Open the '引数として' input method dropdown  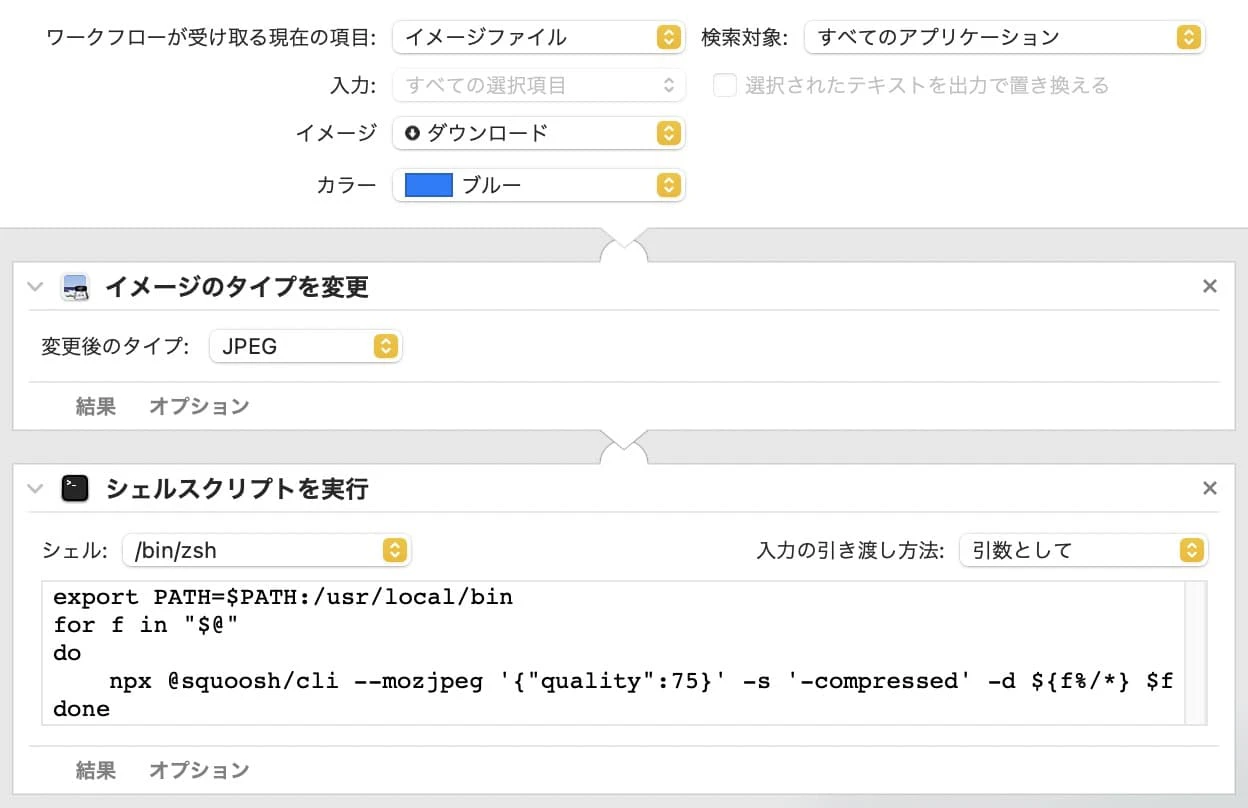coord(1083,550)
